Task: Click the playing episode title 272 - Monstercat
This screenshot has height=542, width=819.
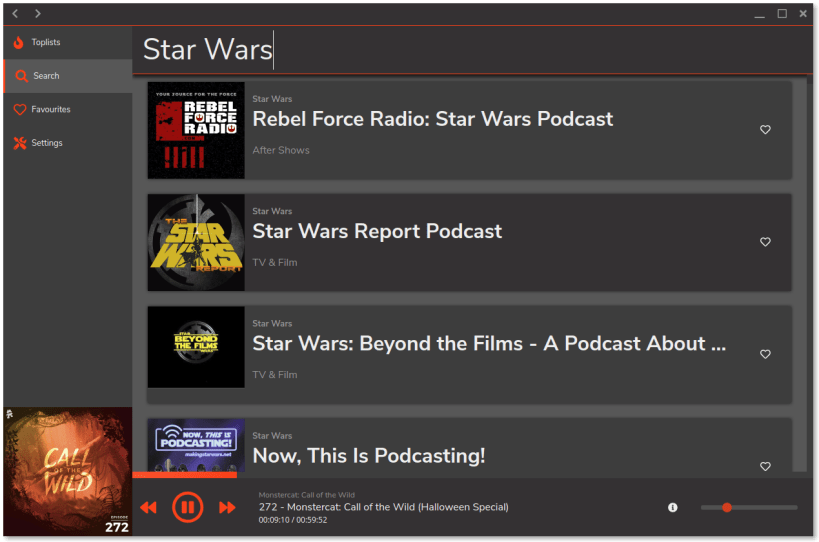Action: [x=383, y=507]
